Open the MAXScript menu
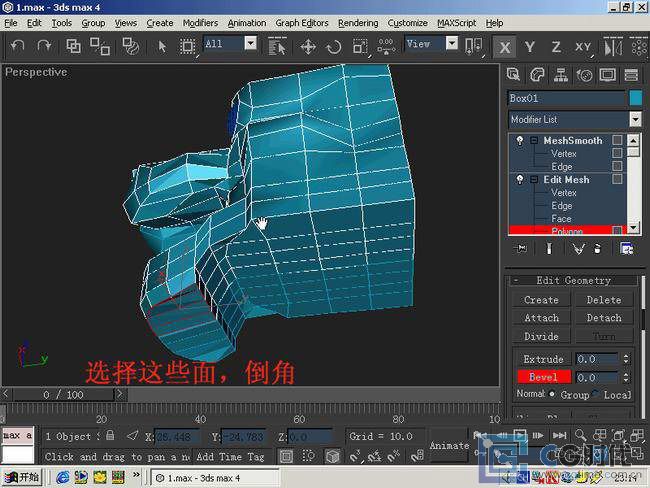 tap(456, 23)
